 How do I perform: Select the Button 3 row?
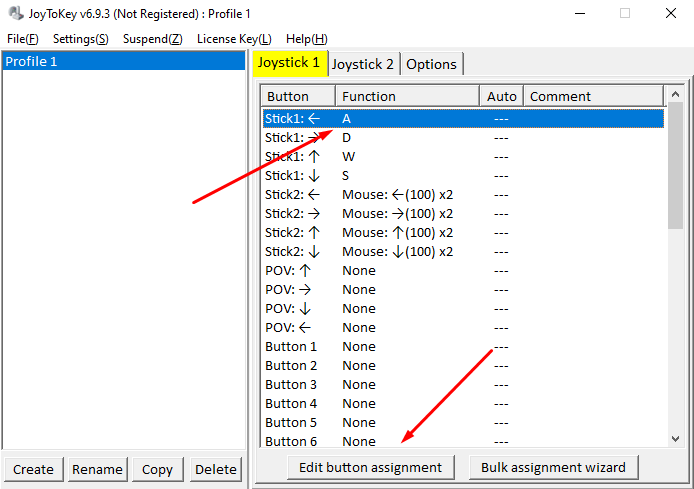pos(463,385)
